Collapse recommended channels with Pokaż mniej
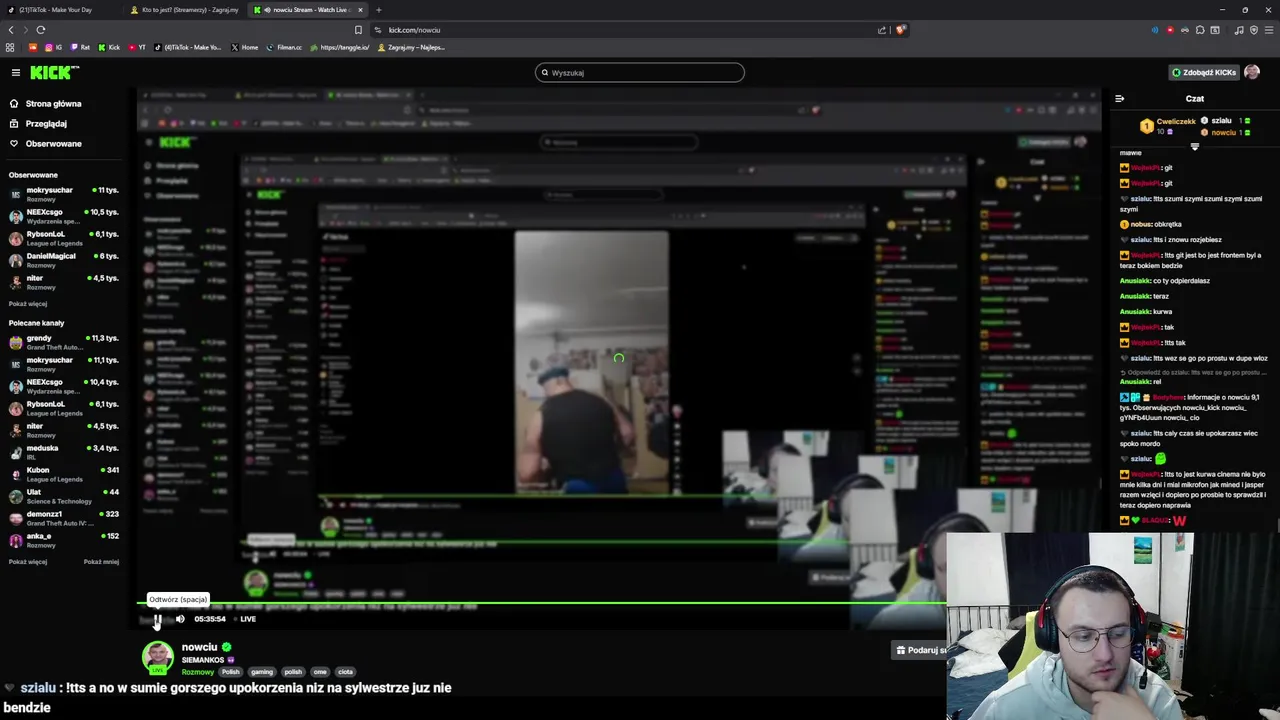This screenshot has height=720, width=1280. click(x=101, y=562)
